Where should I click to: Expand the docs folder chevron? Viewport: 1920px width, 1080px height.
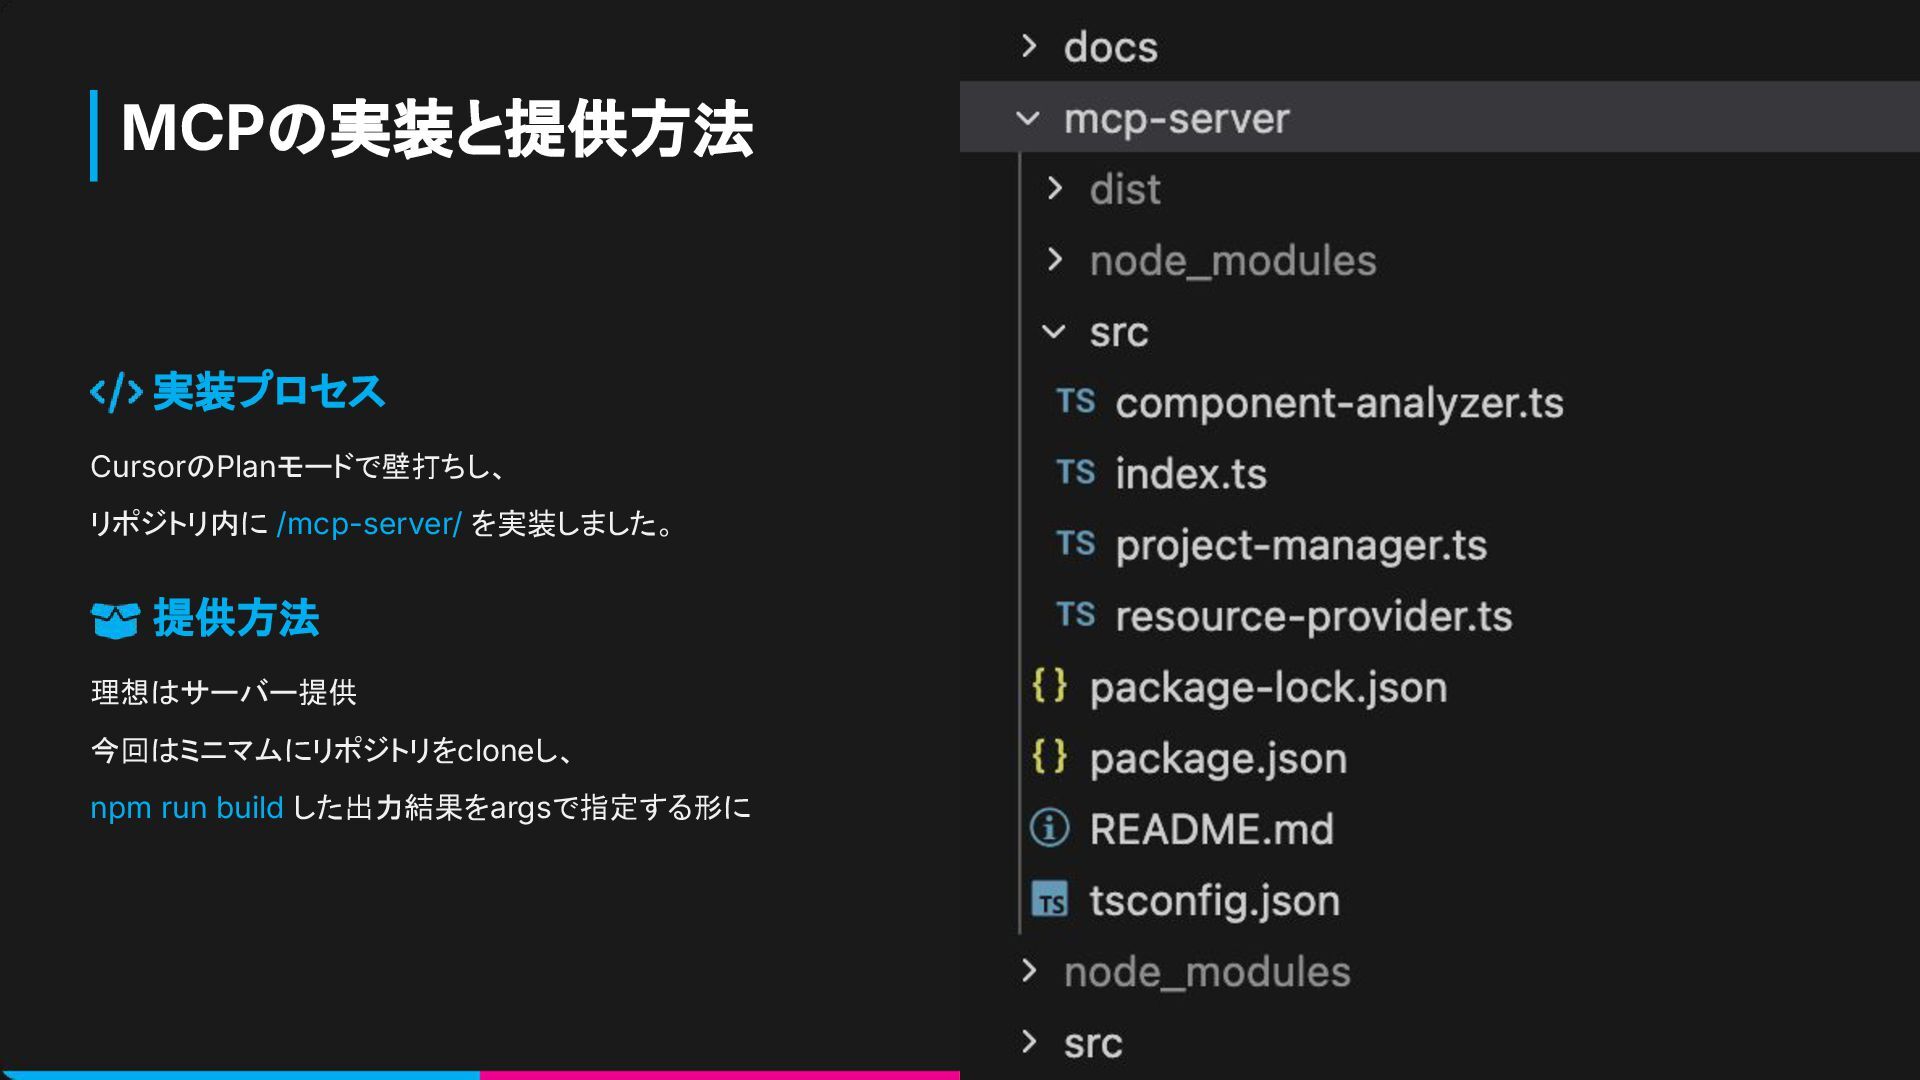[x=1029, y=46]
